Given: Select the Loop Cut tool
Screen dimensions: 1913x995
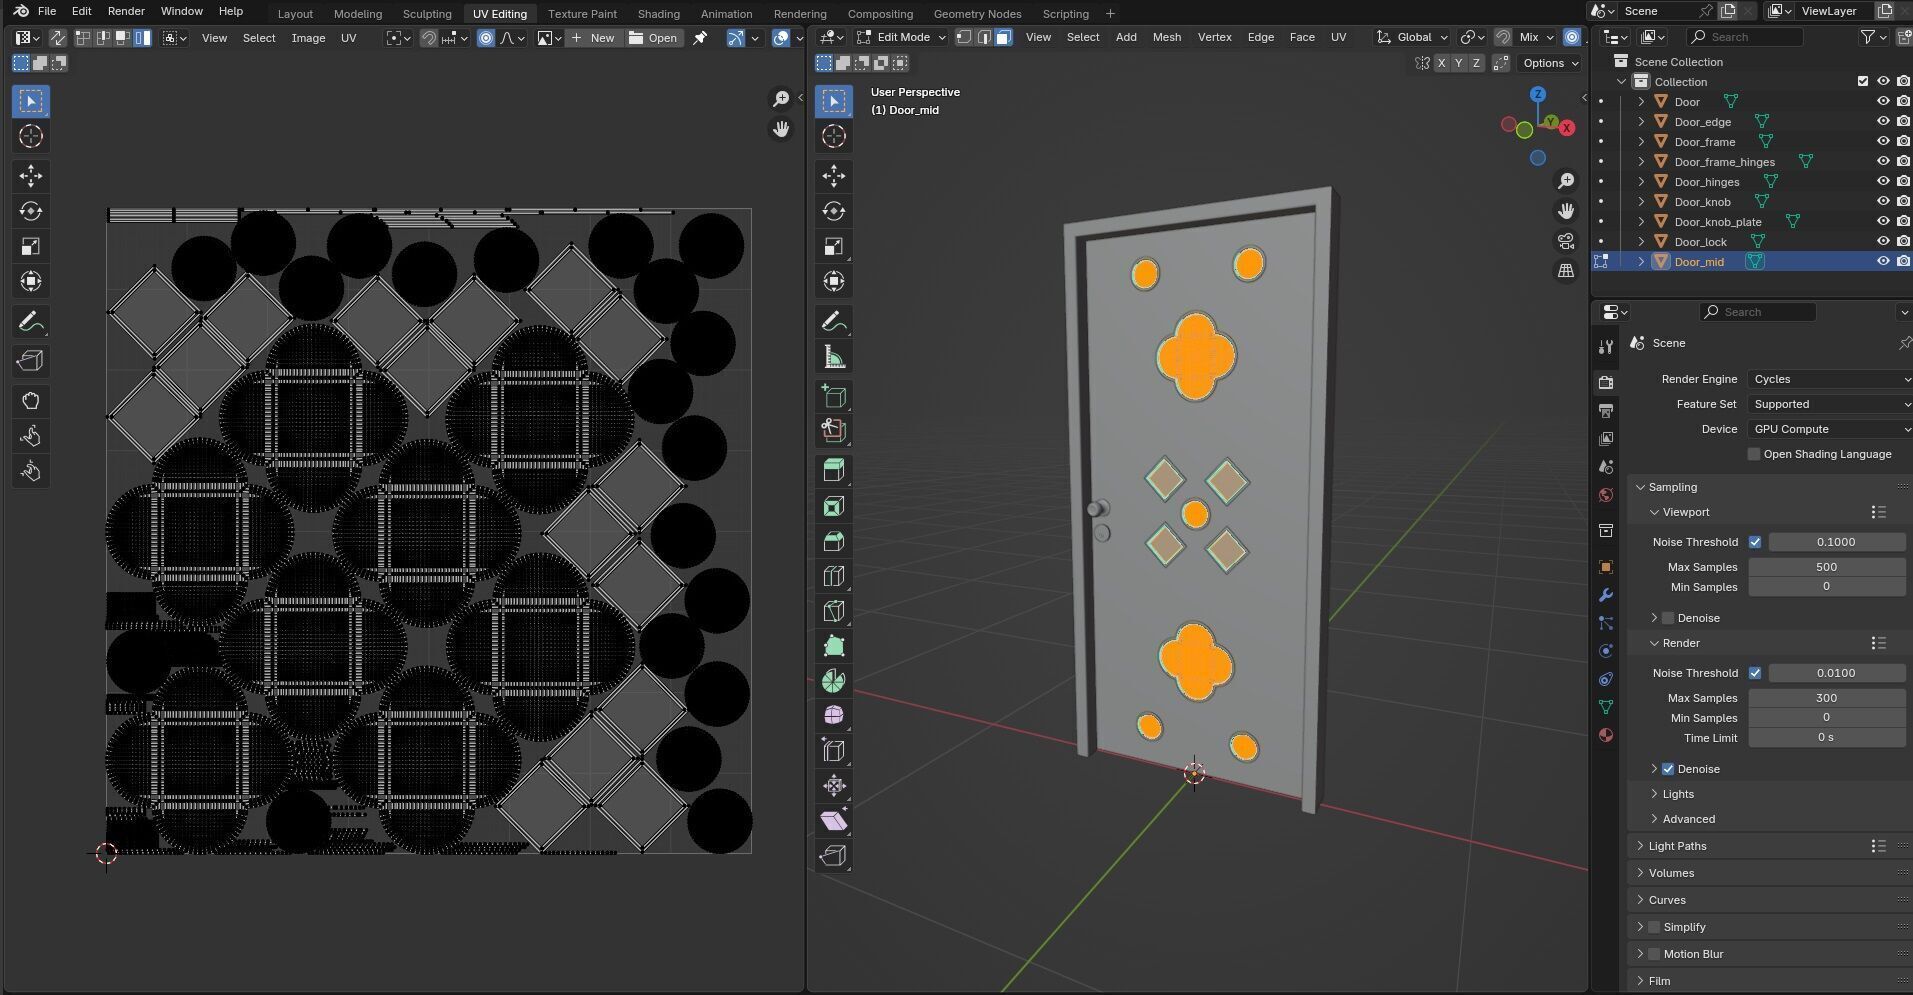Looking at the screenshot, I should tap(834, 576).
